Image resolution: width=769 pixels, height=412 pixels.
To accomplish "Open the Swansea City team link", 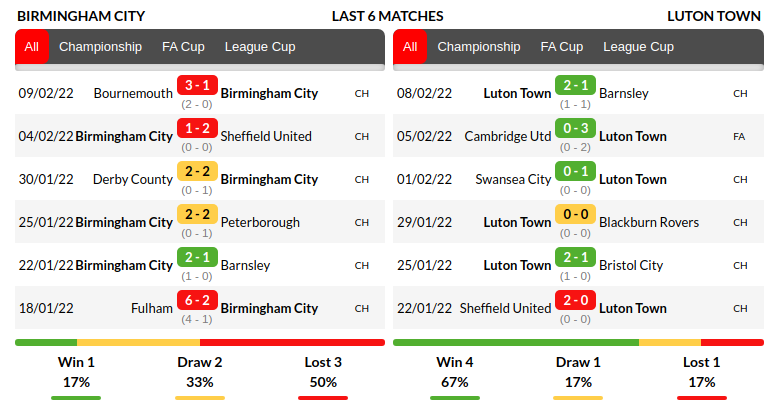I will coord(513,180).
